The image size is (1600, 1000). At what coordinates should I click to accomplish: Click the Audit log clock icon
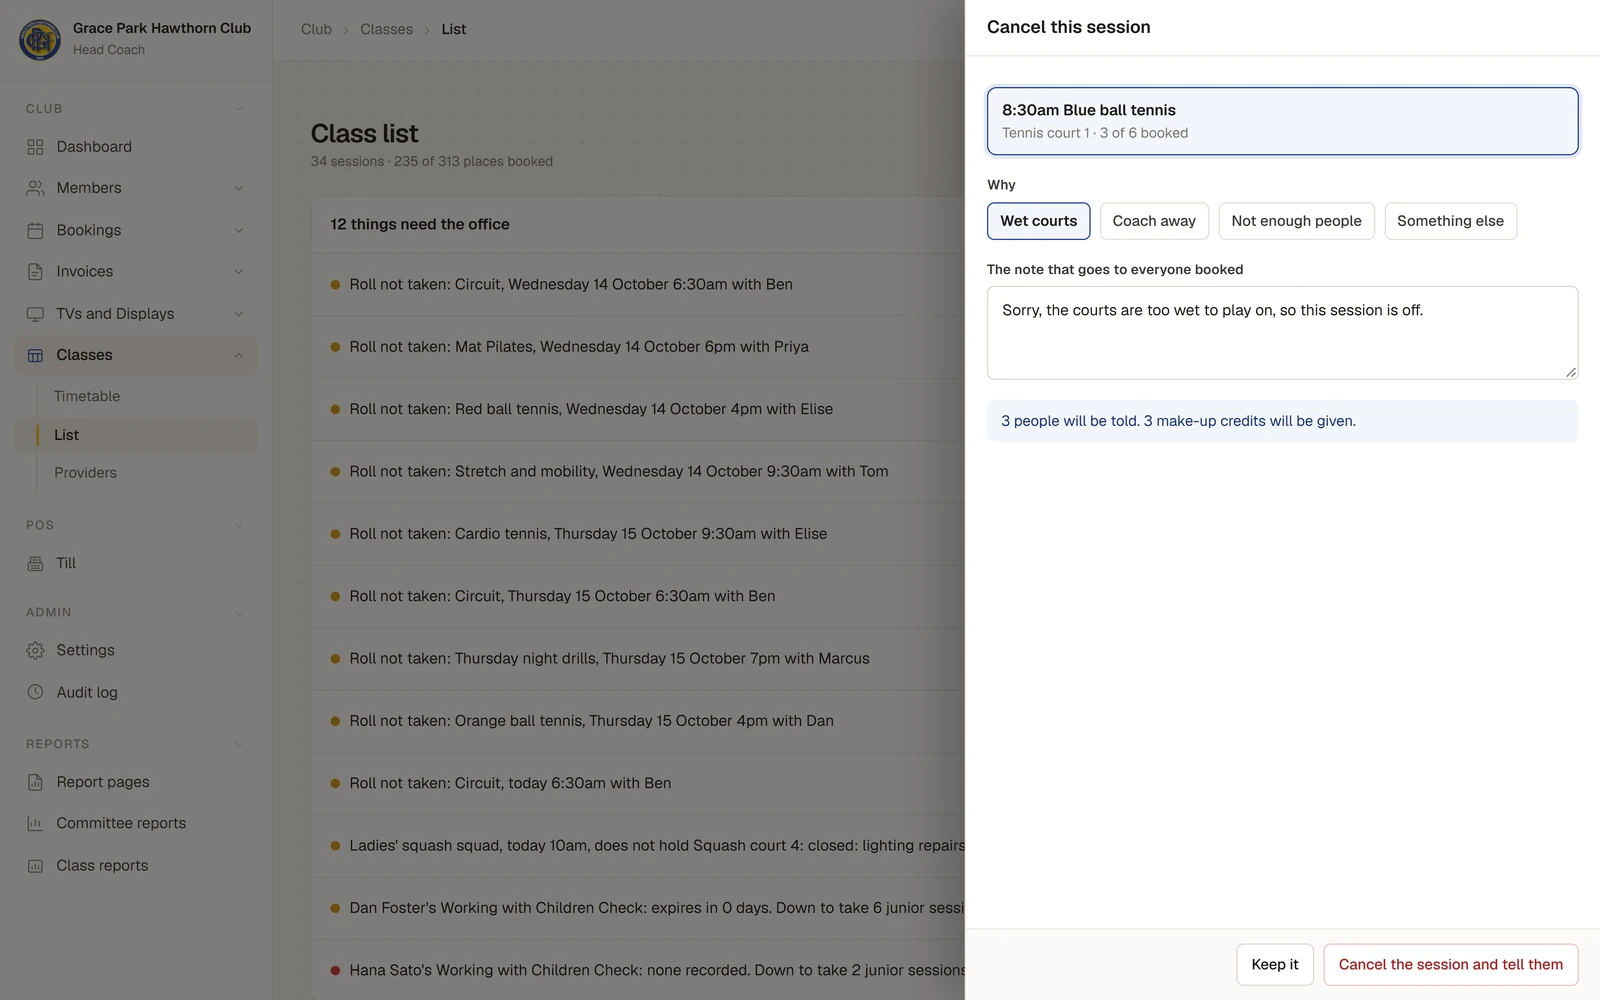35,692
